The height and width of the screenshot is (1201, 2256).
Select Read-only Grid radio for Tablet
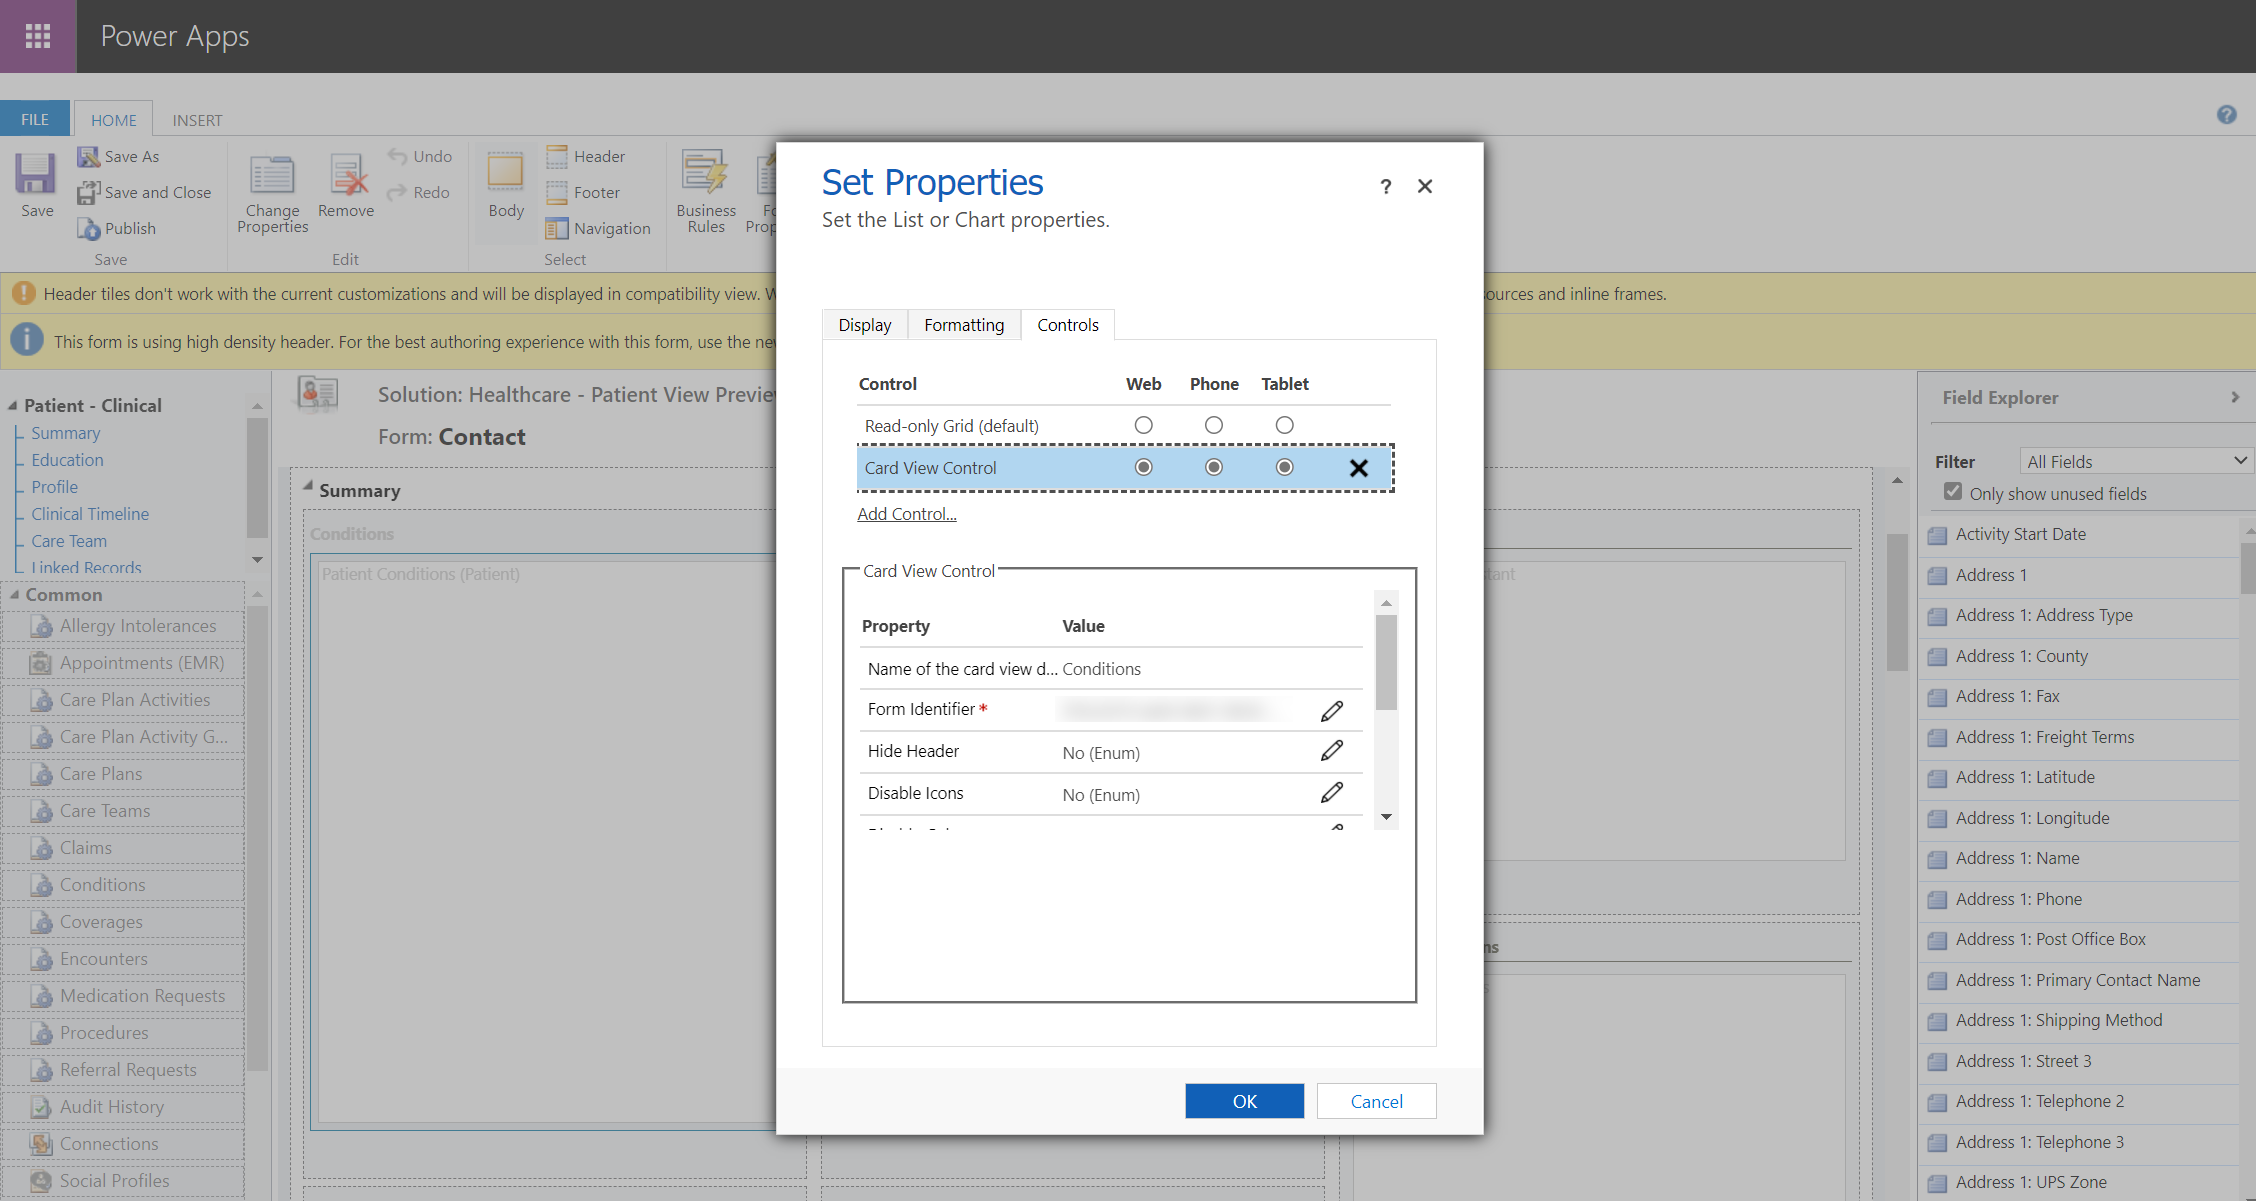(x=1284, y=426)
